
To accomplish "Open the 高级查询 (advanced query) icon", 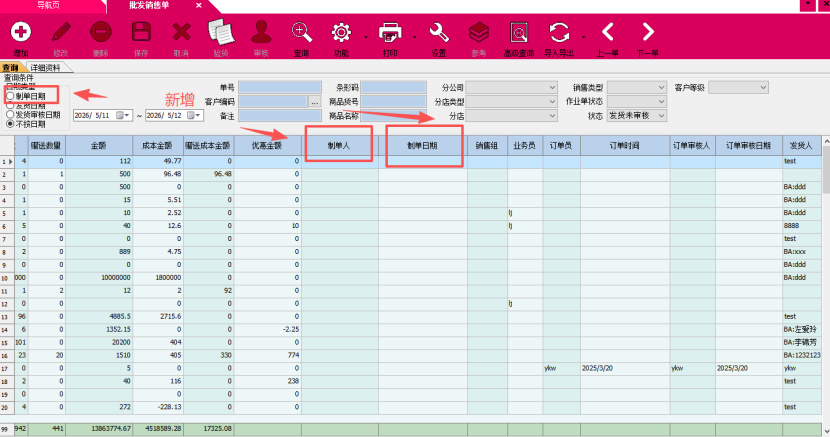I will click(x=519, y=32).
